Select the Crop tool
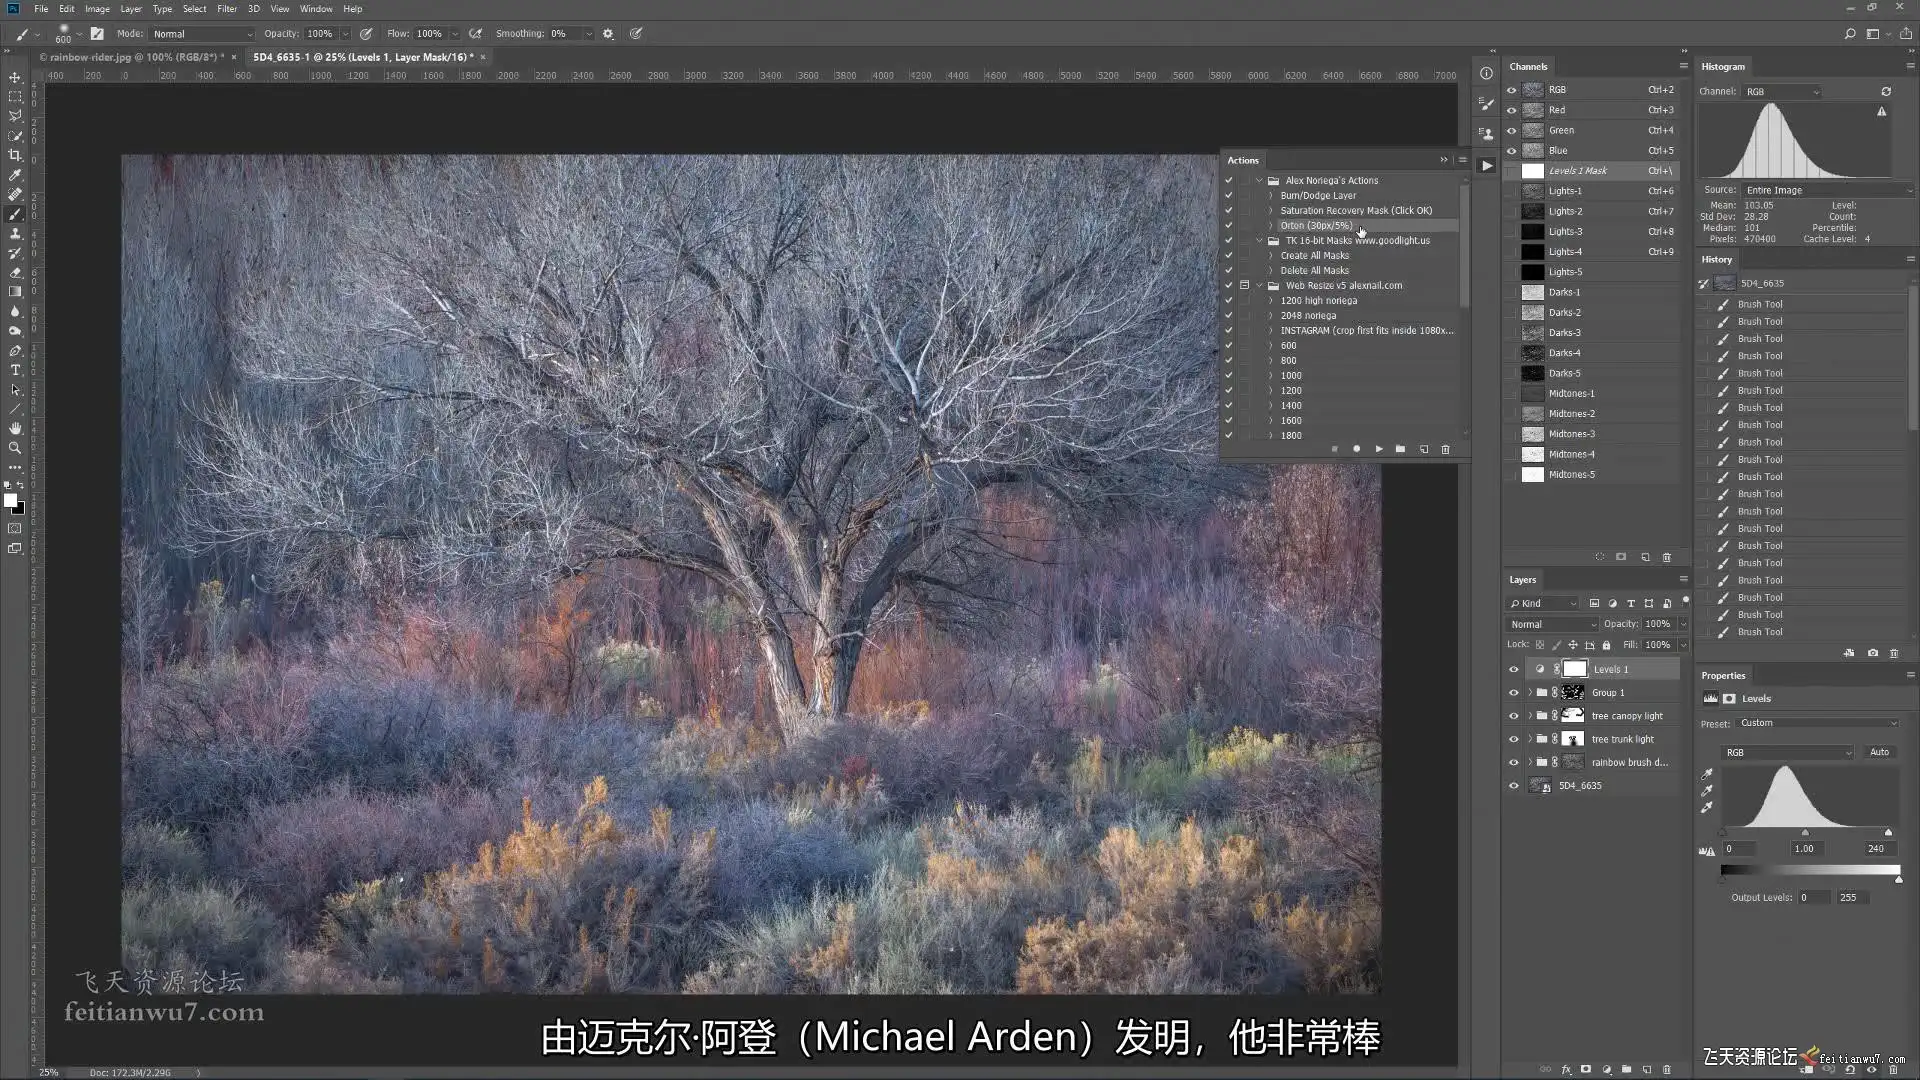This screenshot has height=1080, width=1920. pyautogui.click(x=15, y=155)
